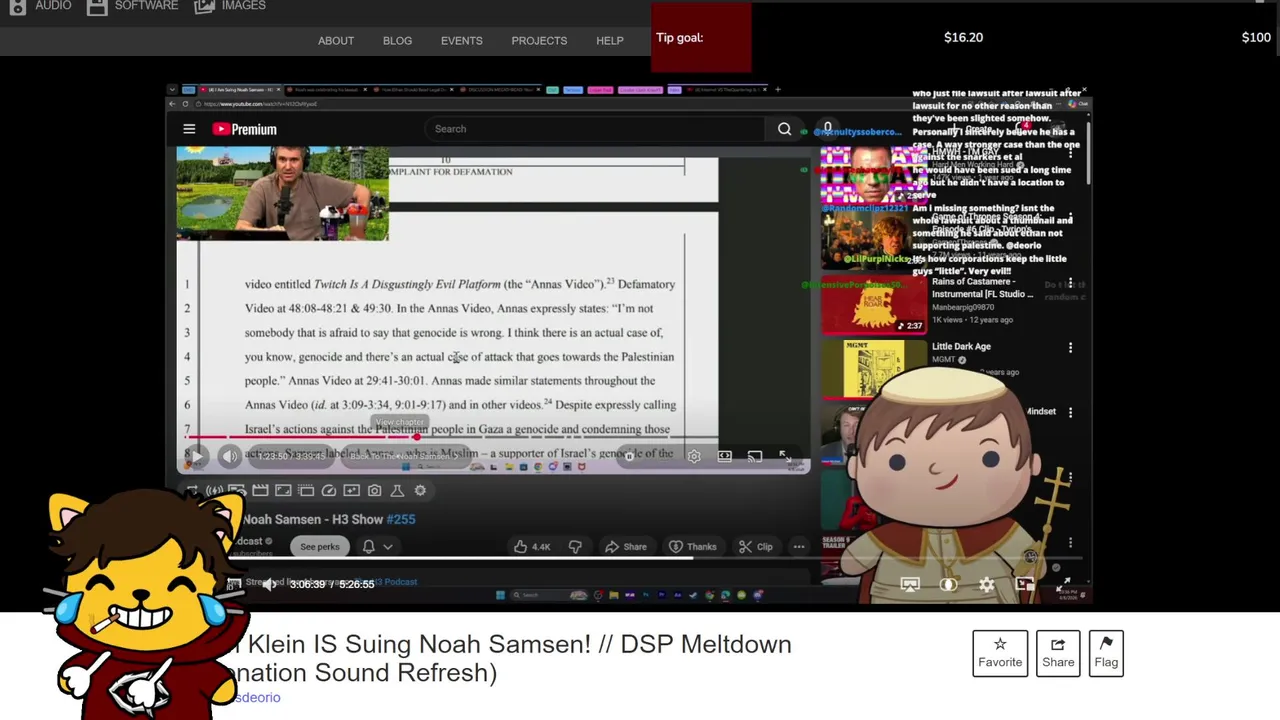Open the SOFTWARE section in top bar
The image size is (1280, 720).
(x=132, y=6)
